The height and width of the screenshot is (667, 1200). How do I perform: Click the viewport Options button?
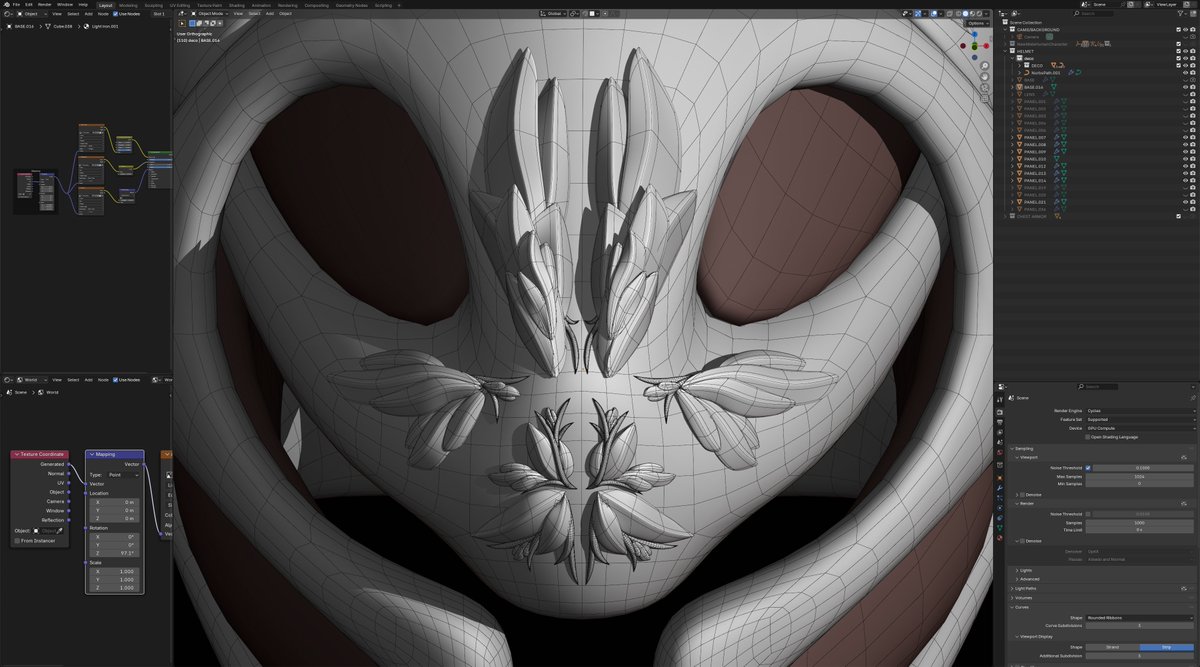point(978,23)
